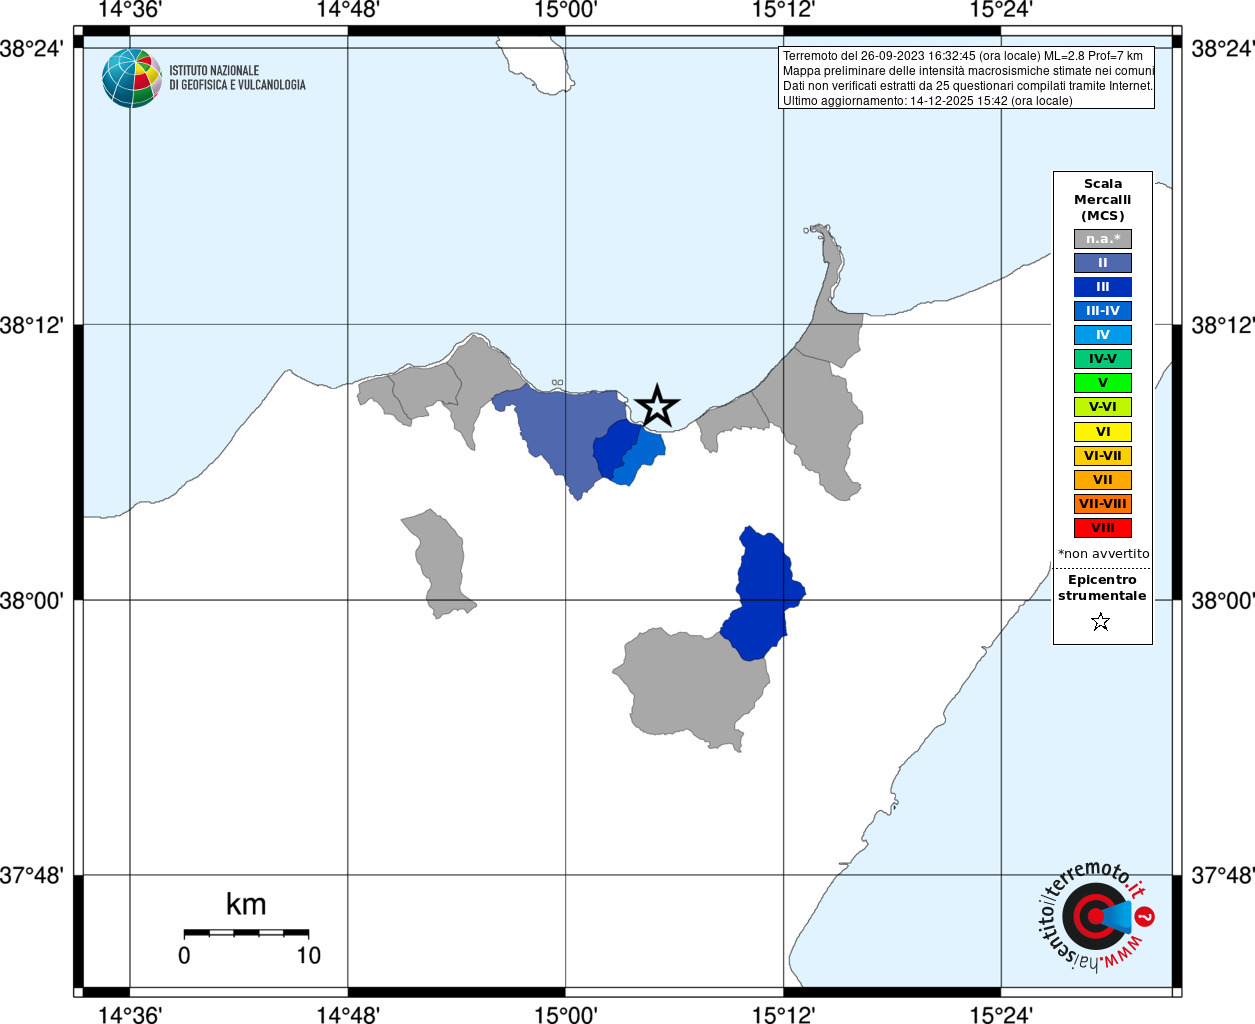This screenshot has height=1024, width=1255.
Task: Select the intensity III legend swatch
Action: (1103, 287)
